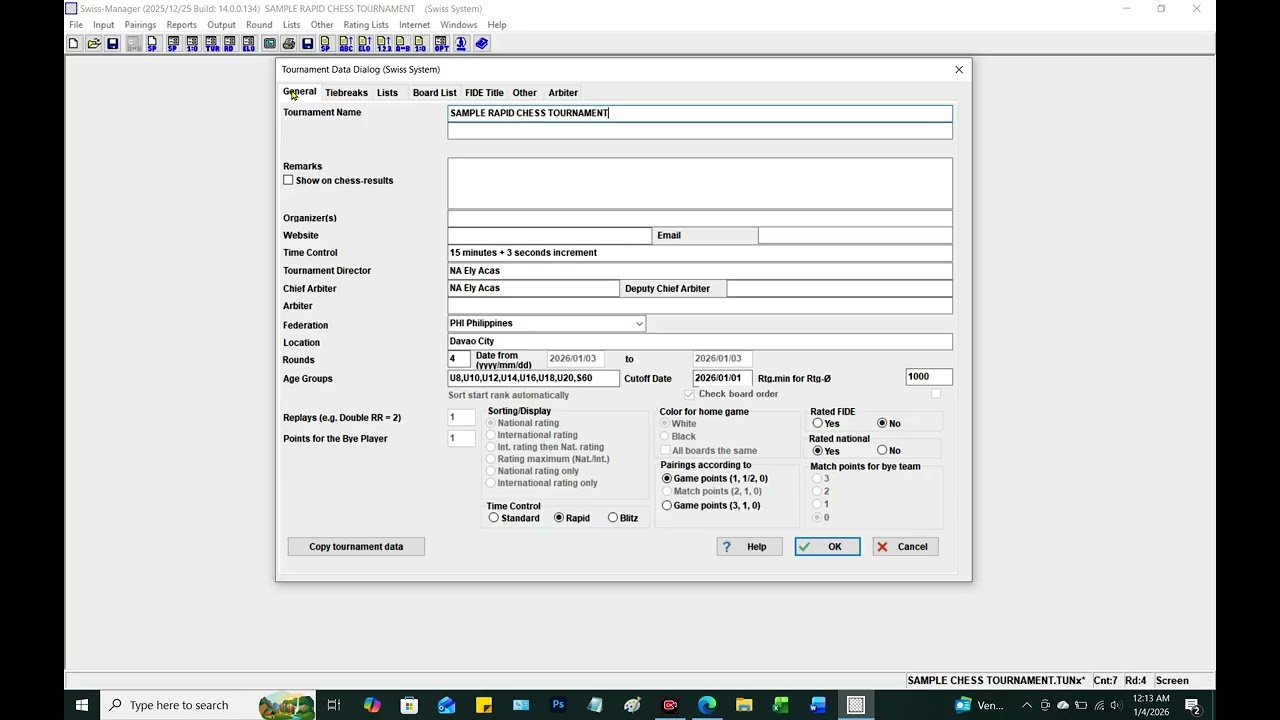Click the Tournament Name input field
This screenshot has width=1280, height=720.
700,113
